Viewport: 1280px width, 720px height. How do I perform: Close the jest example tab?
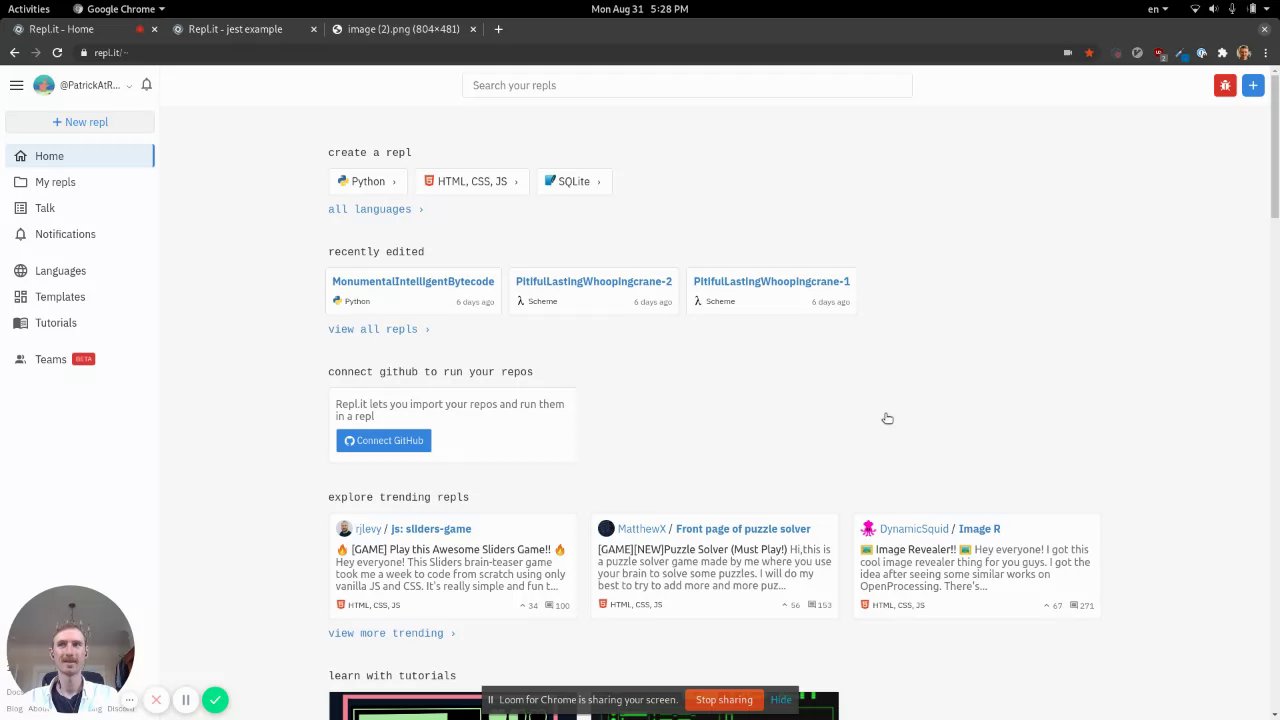313,29
